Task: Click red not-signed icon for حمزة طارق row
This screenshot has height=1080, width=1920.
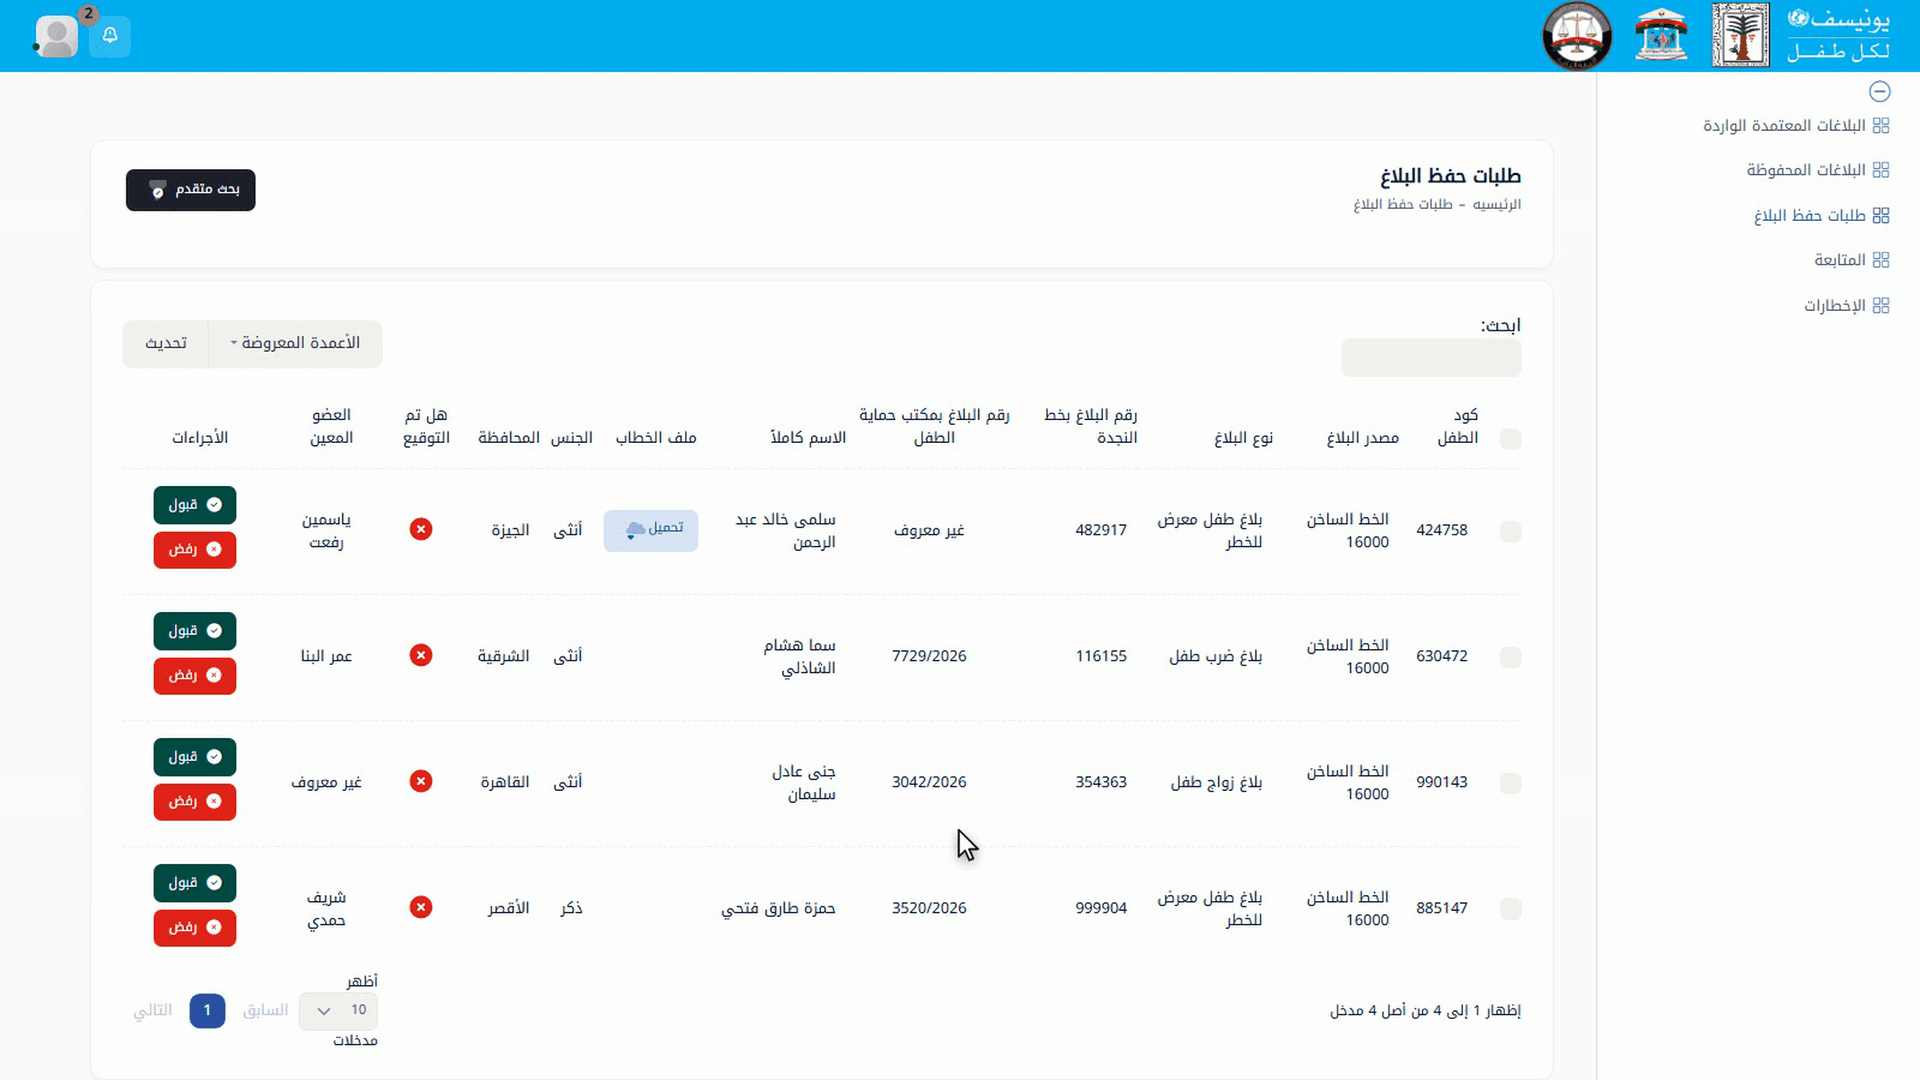Action: [x=421, y=907]
